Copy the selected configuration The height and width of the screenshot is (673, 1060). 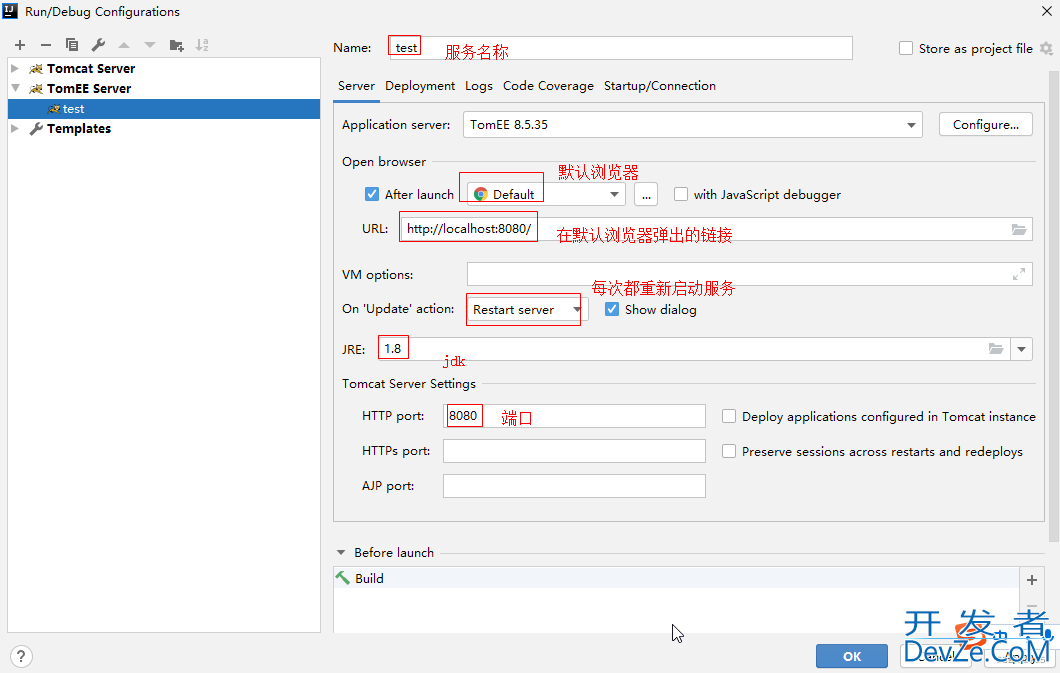point(72,45)
